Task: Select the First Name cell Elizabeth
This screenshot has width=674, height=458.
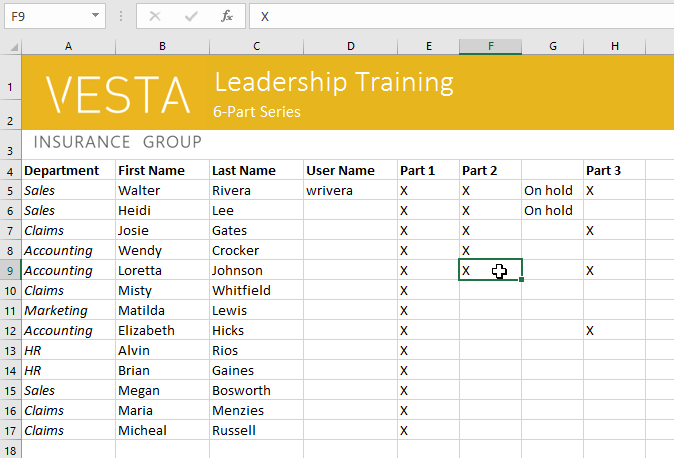Action: tap(146, 331)
